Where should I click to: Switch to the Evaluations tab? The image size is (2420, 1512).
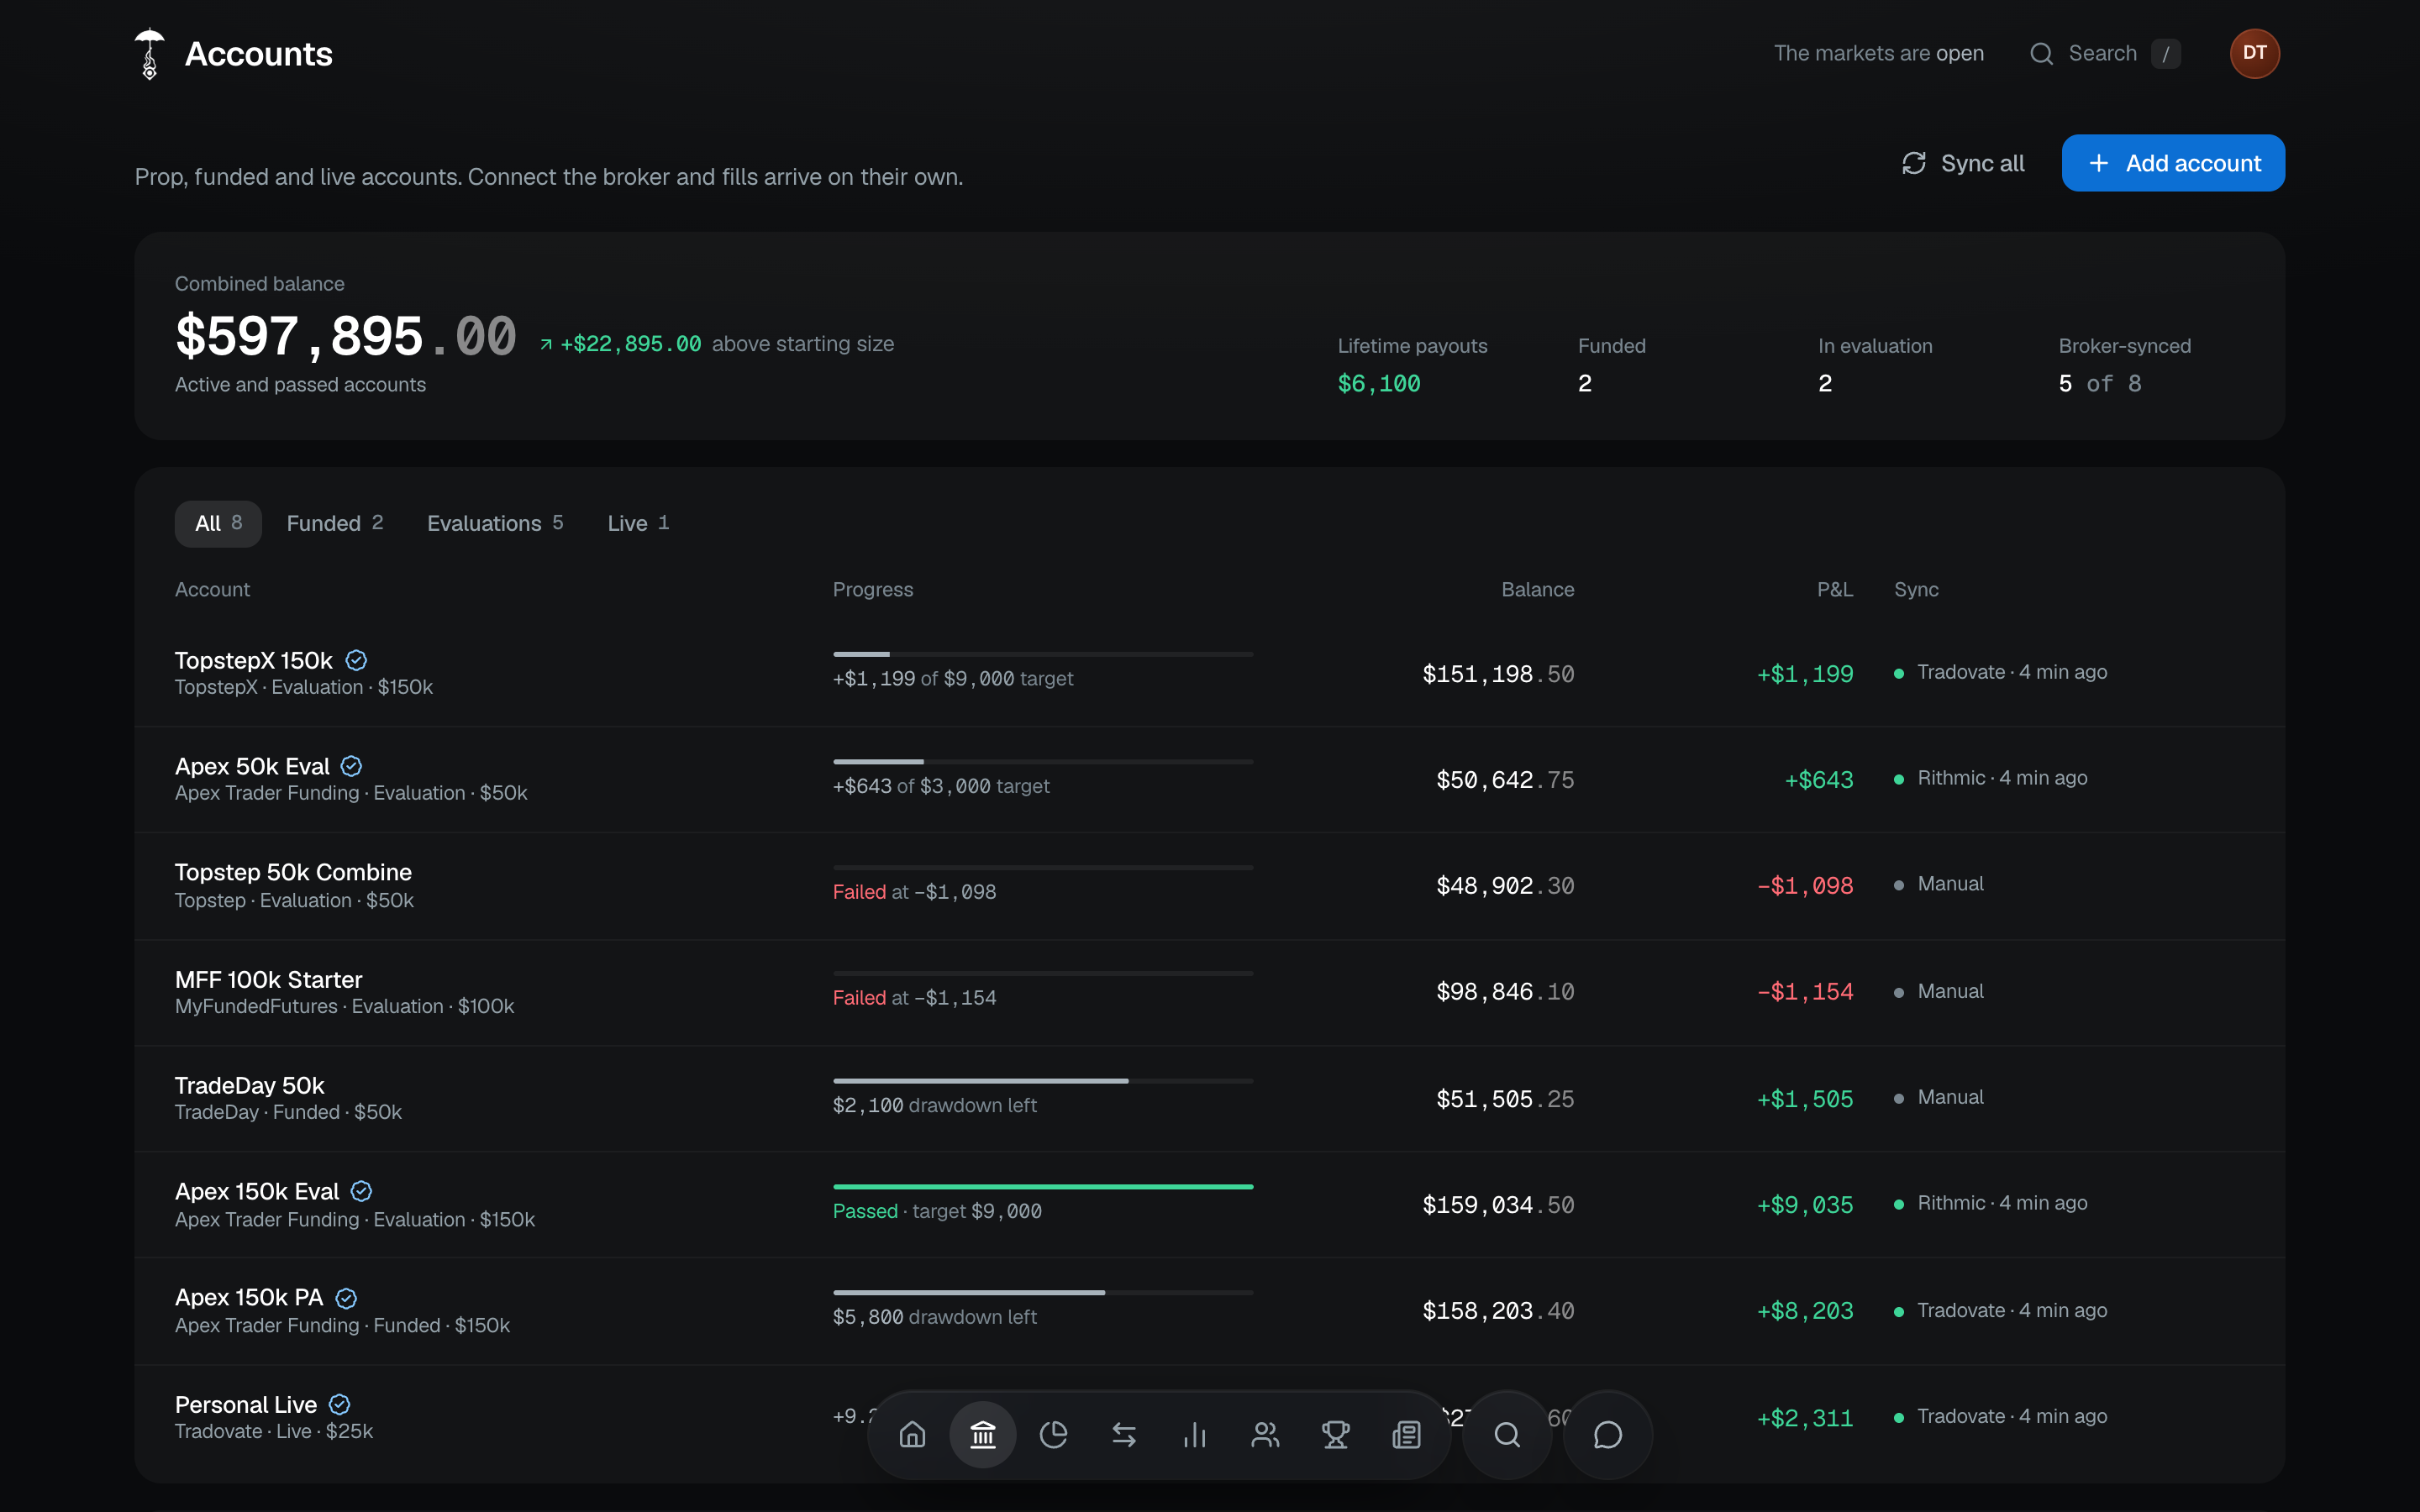coord(495,523)
